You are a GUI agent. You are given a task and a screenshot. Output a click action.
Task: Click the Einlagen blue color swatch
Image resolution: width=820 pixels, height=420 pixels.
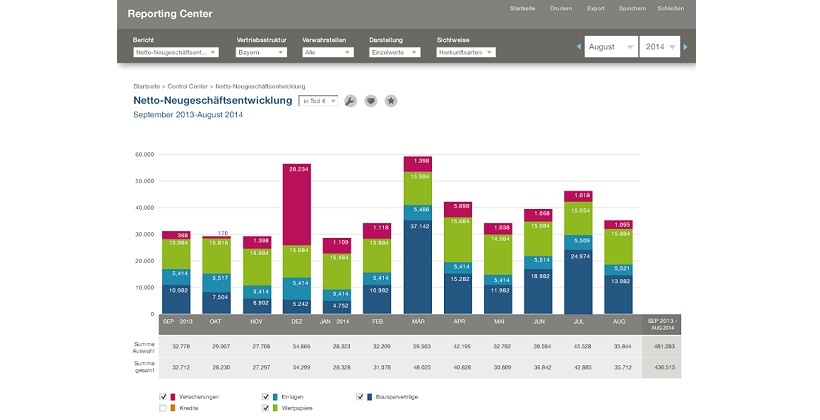pyautogui.click(x=274, y=397)
